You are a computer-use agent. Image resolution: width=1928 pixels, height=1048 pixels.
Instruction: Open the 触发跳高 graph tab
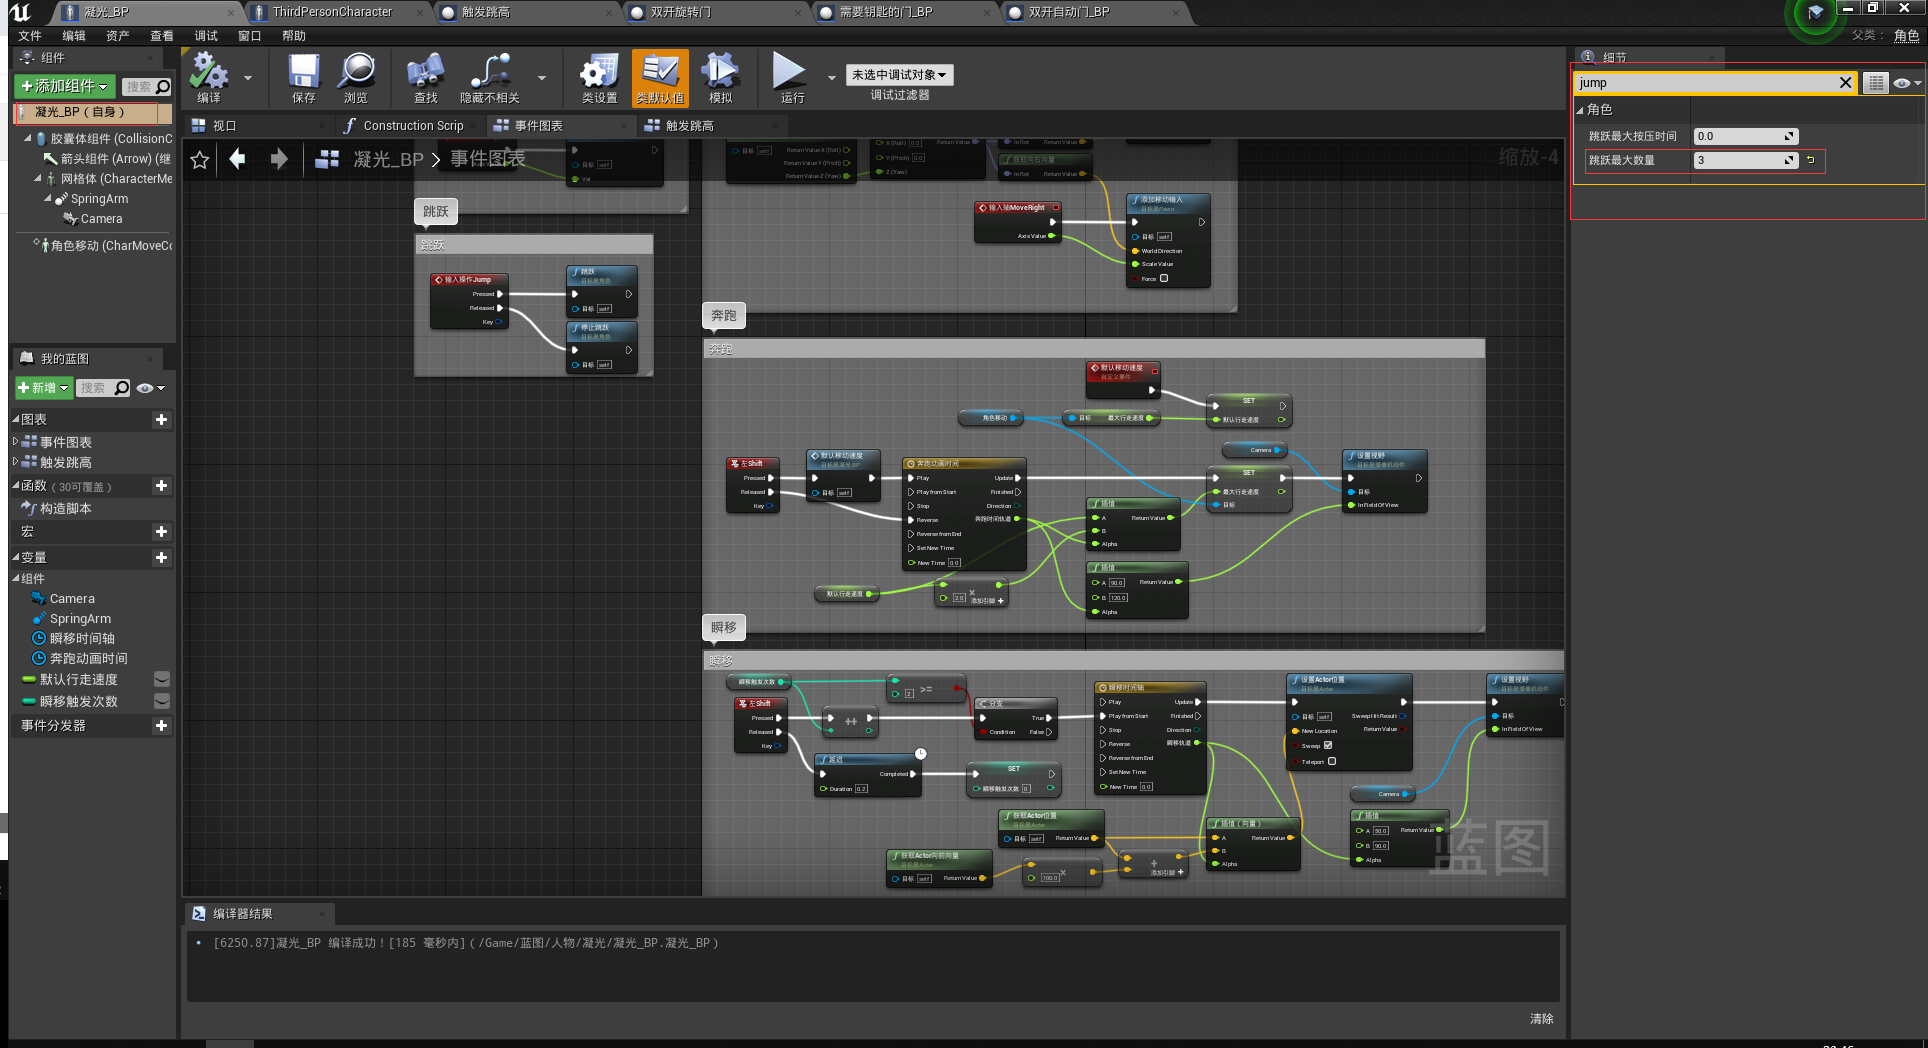click(x=690, y=126)
